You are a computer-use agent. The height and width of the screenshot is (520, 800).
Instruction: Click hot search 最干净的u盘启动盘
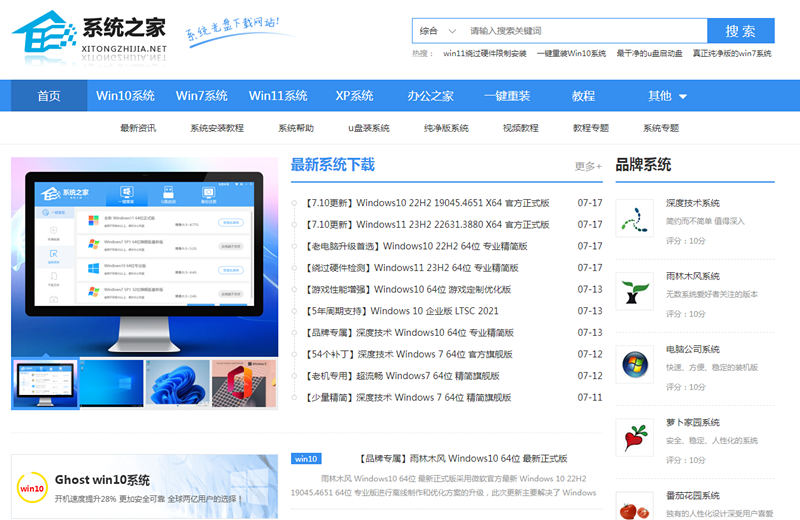point(649,54)
